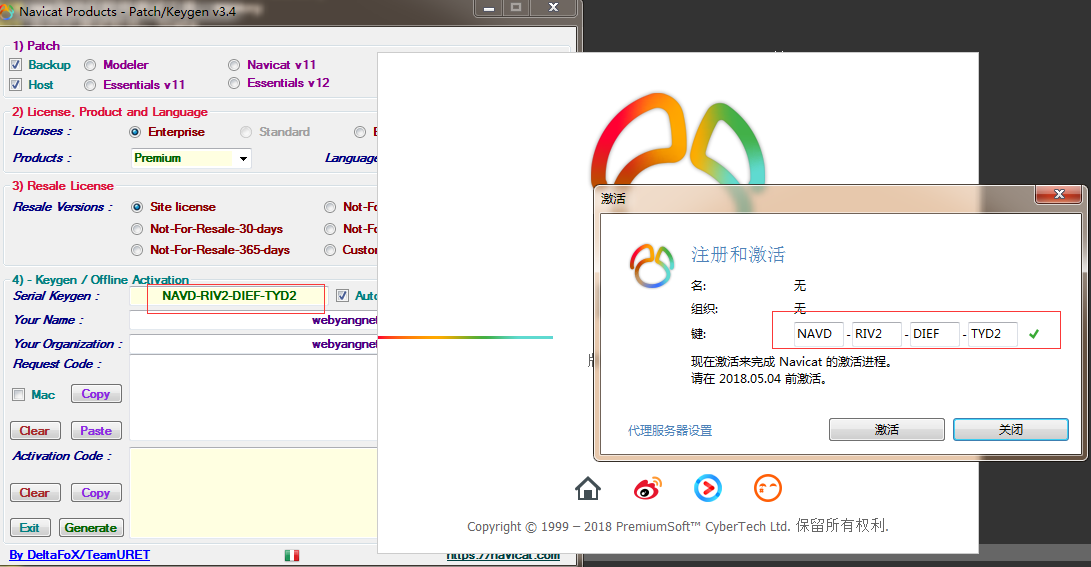Click the 关闭 close button

pos(1010,429)
